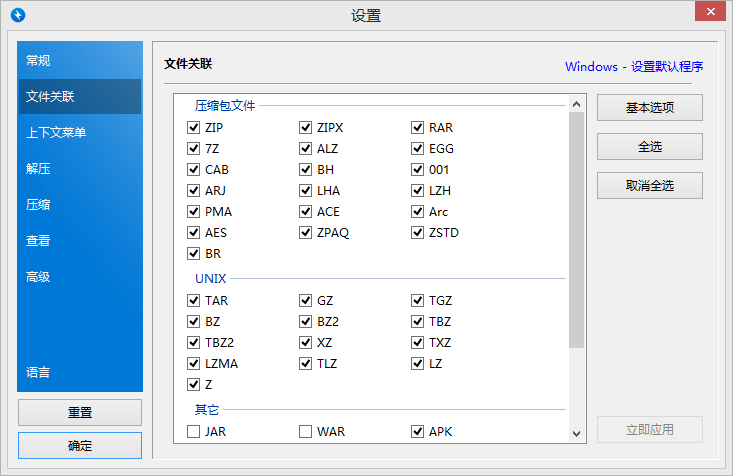Toggle the BZ2 checkbox
The width and height of the screenshot is (733, 476).
point(305,321)
